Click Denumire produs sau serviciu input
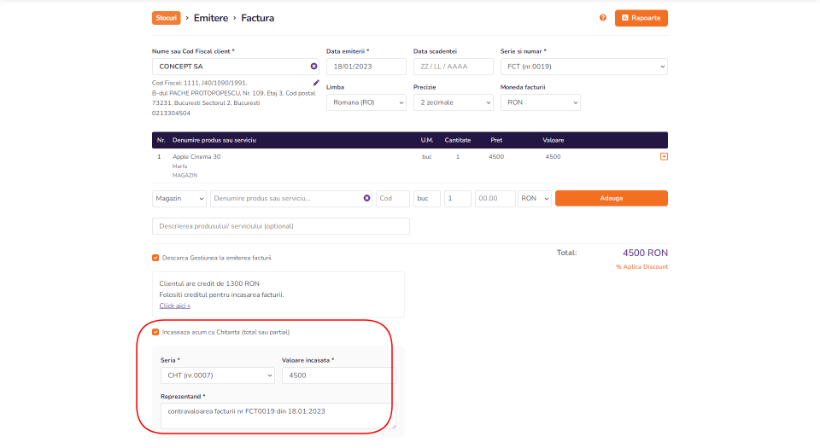Viewport: 820px width, 448px height. point(291,198)
